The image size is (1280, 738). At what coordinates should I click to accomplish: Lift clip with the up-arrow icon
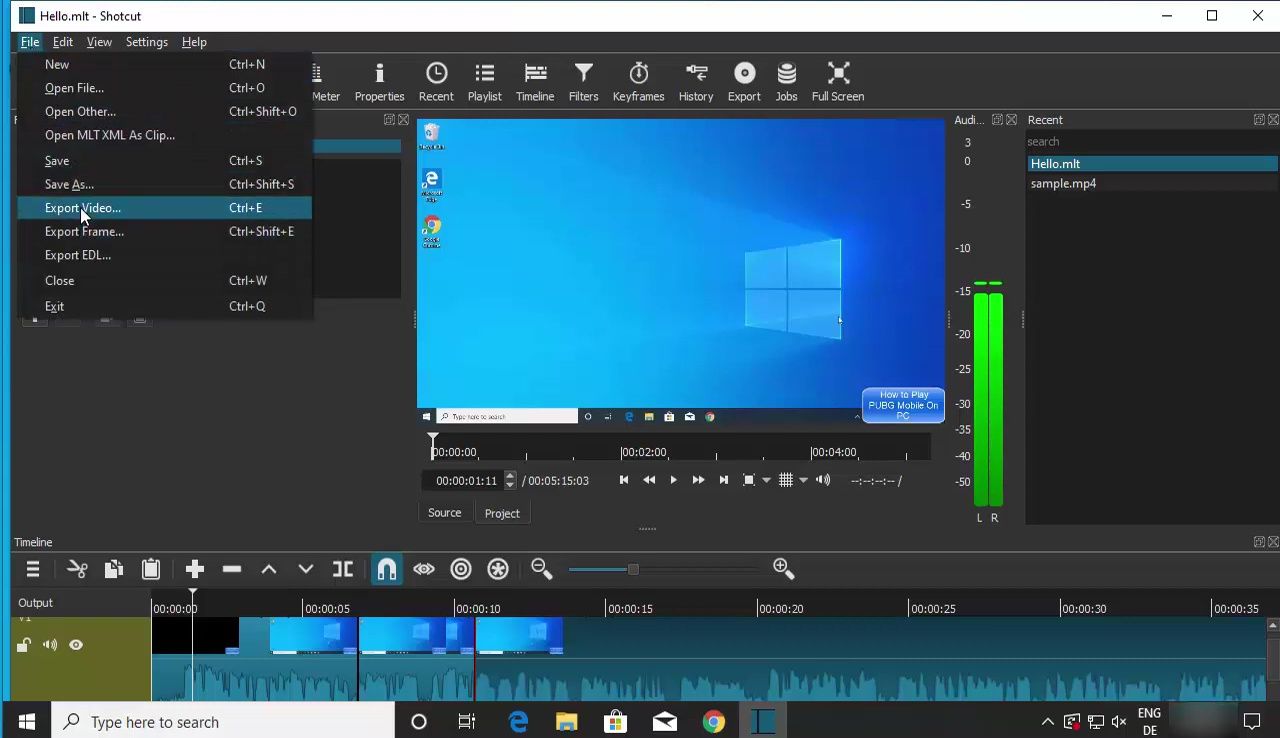click(269, 569)
